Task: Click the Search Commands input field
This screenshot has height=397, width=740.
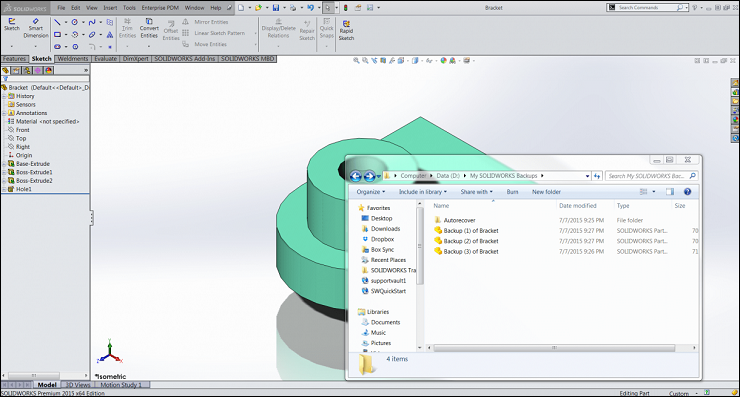Action: [647, 8]
